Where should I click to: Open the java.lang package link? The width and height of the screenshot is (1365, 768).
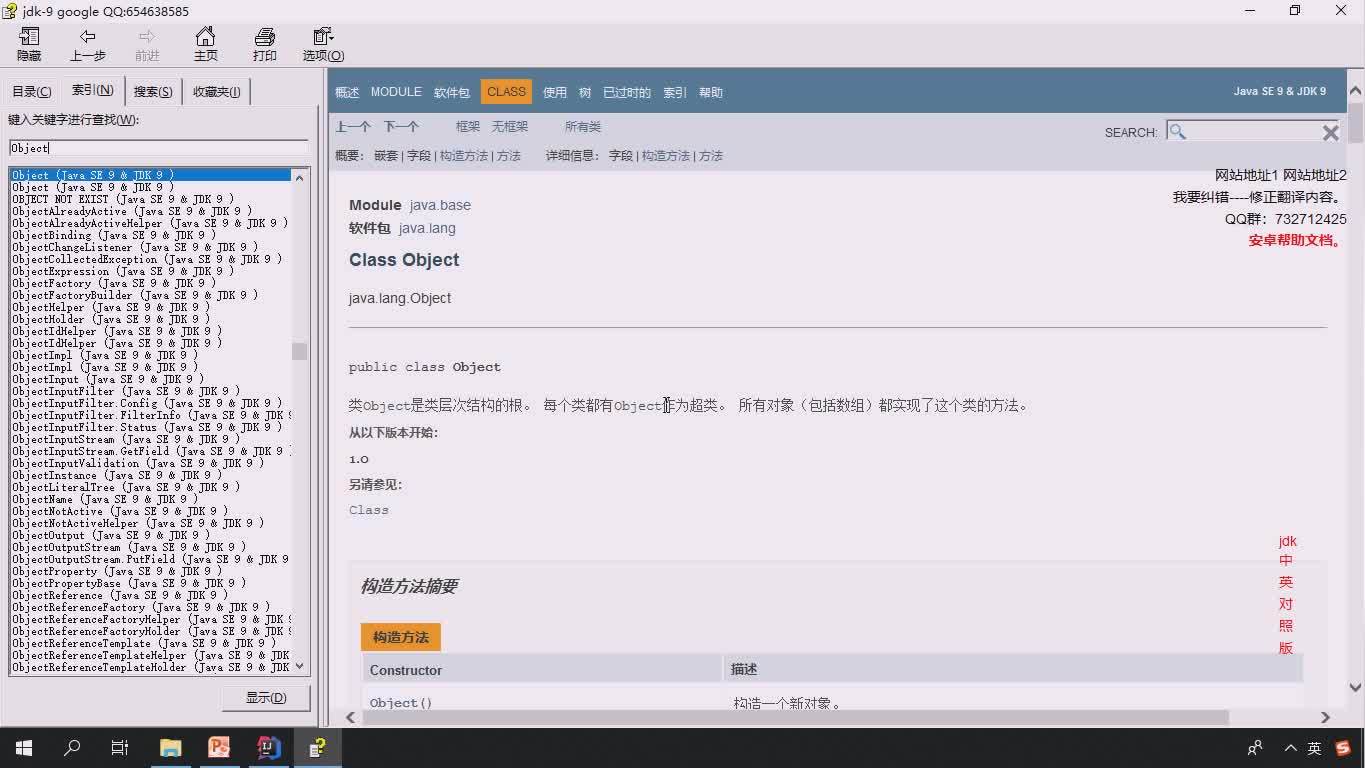pyautogui.click(x=426, y=228)
